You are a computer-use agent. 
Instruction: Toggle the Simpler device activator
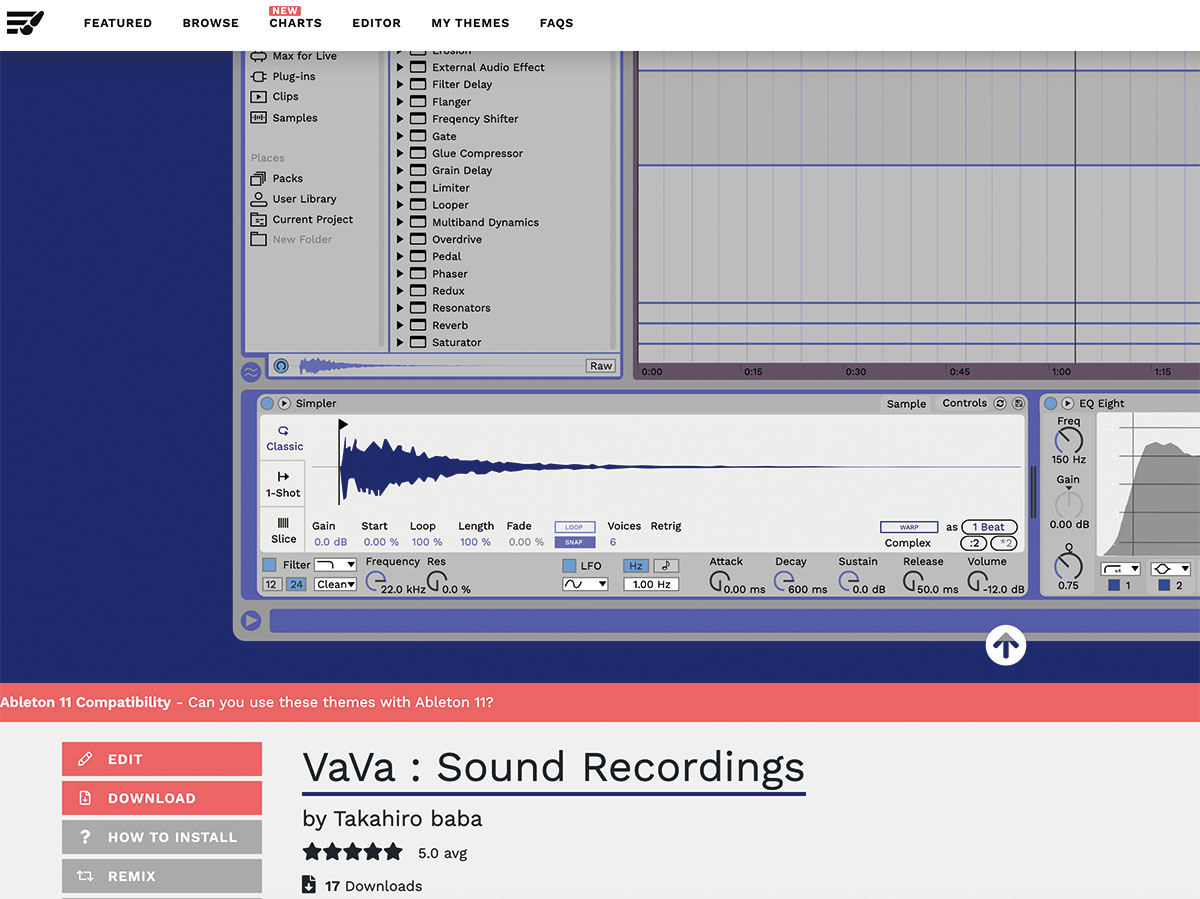coord(267,403)
